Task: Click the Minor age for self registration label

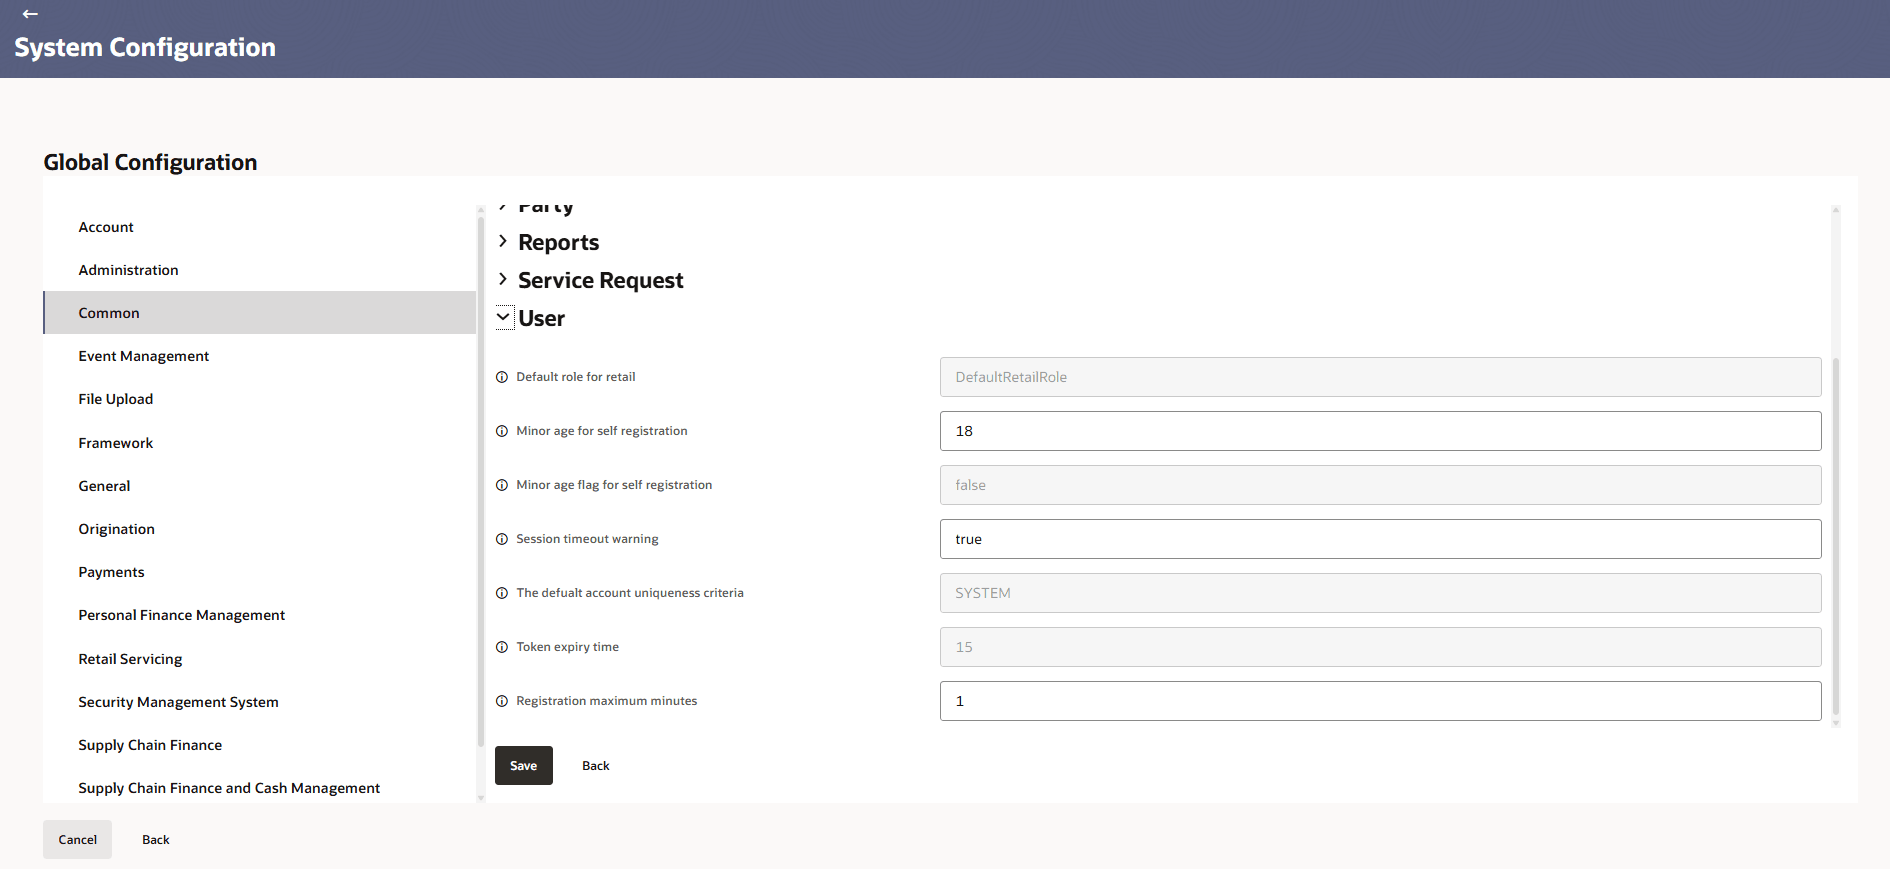Action: [602, 431]
